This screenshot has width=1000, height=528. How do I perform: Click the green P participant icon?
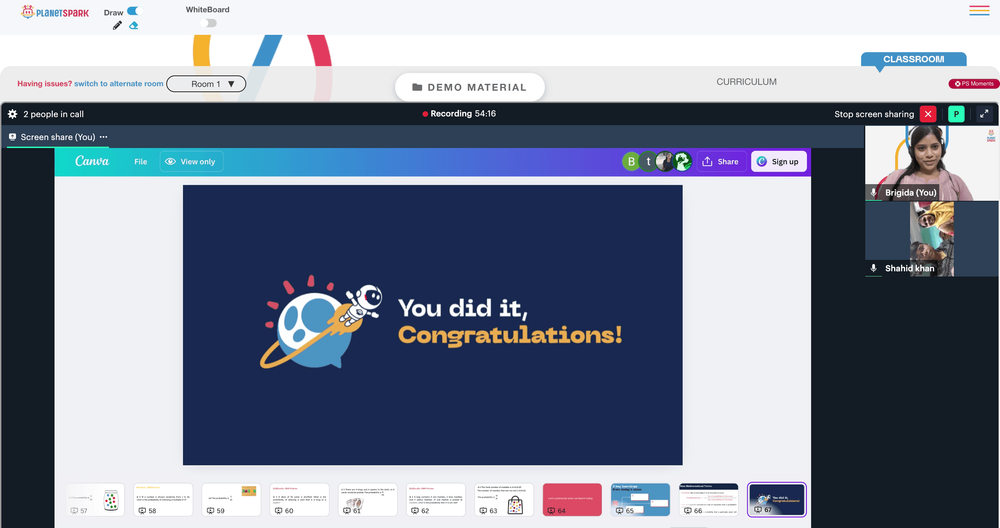click(x=956, y=114)
